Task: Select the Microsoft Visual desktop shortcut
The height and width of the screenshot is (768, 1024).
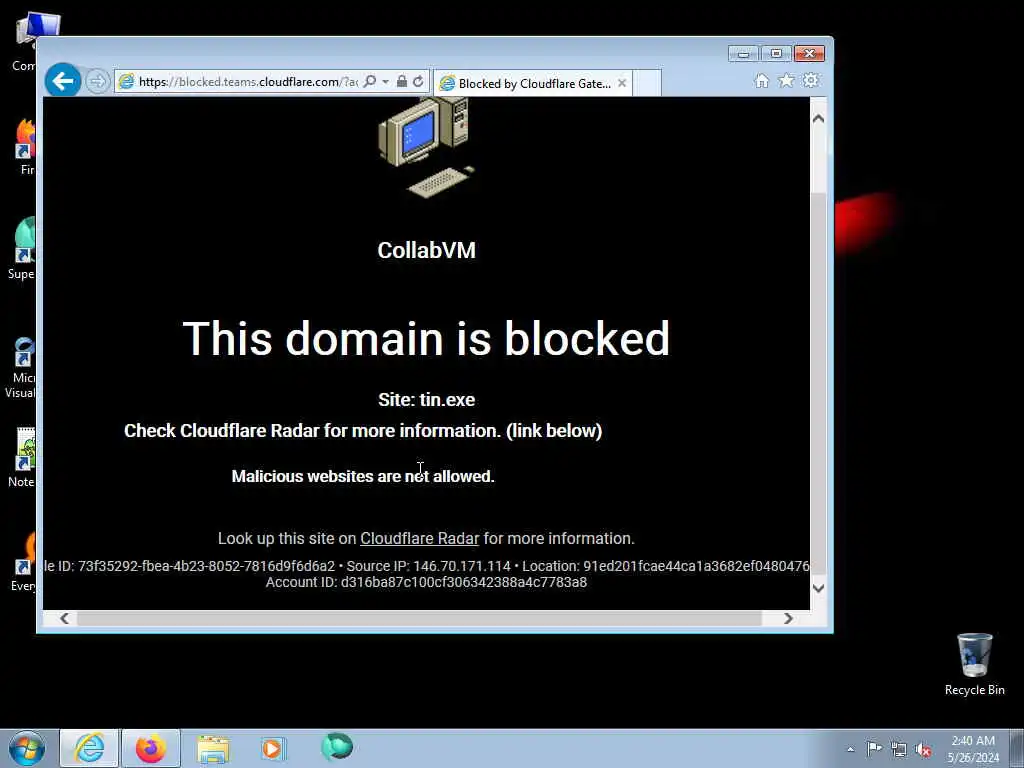Action: tap(22, 368)
